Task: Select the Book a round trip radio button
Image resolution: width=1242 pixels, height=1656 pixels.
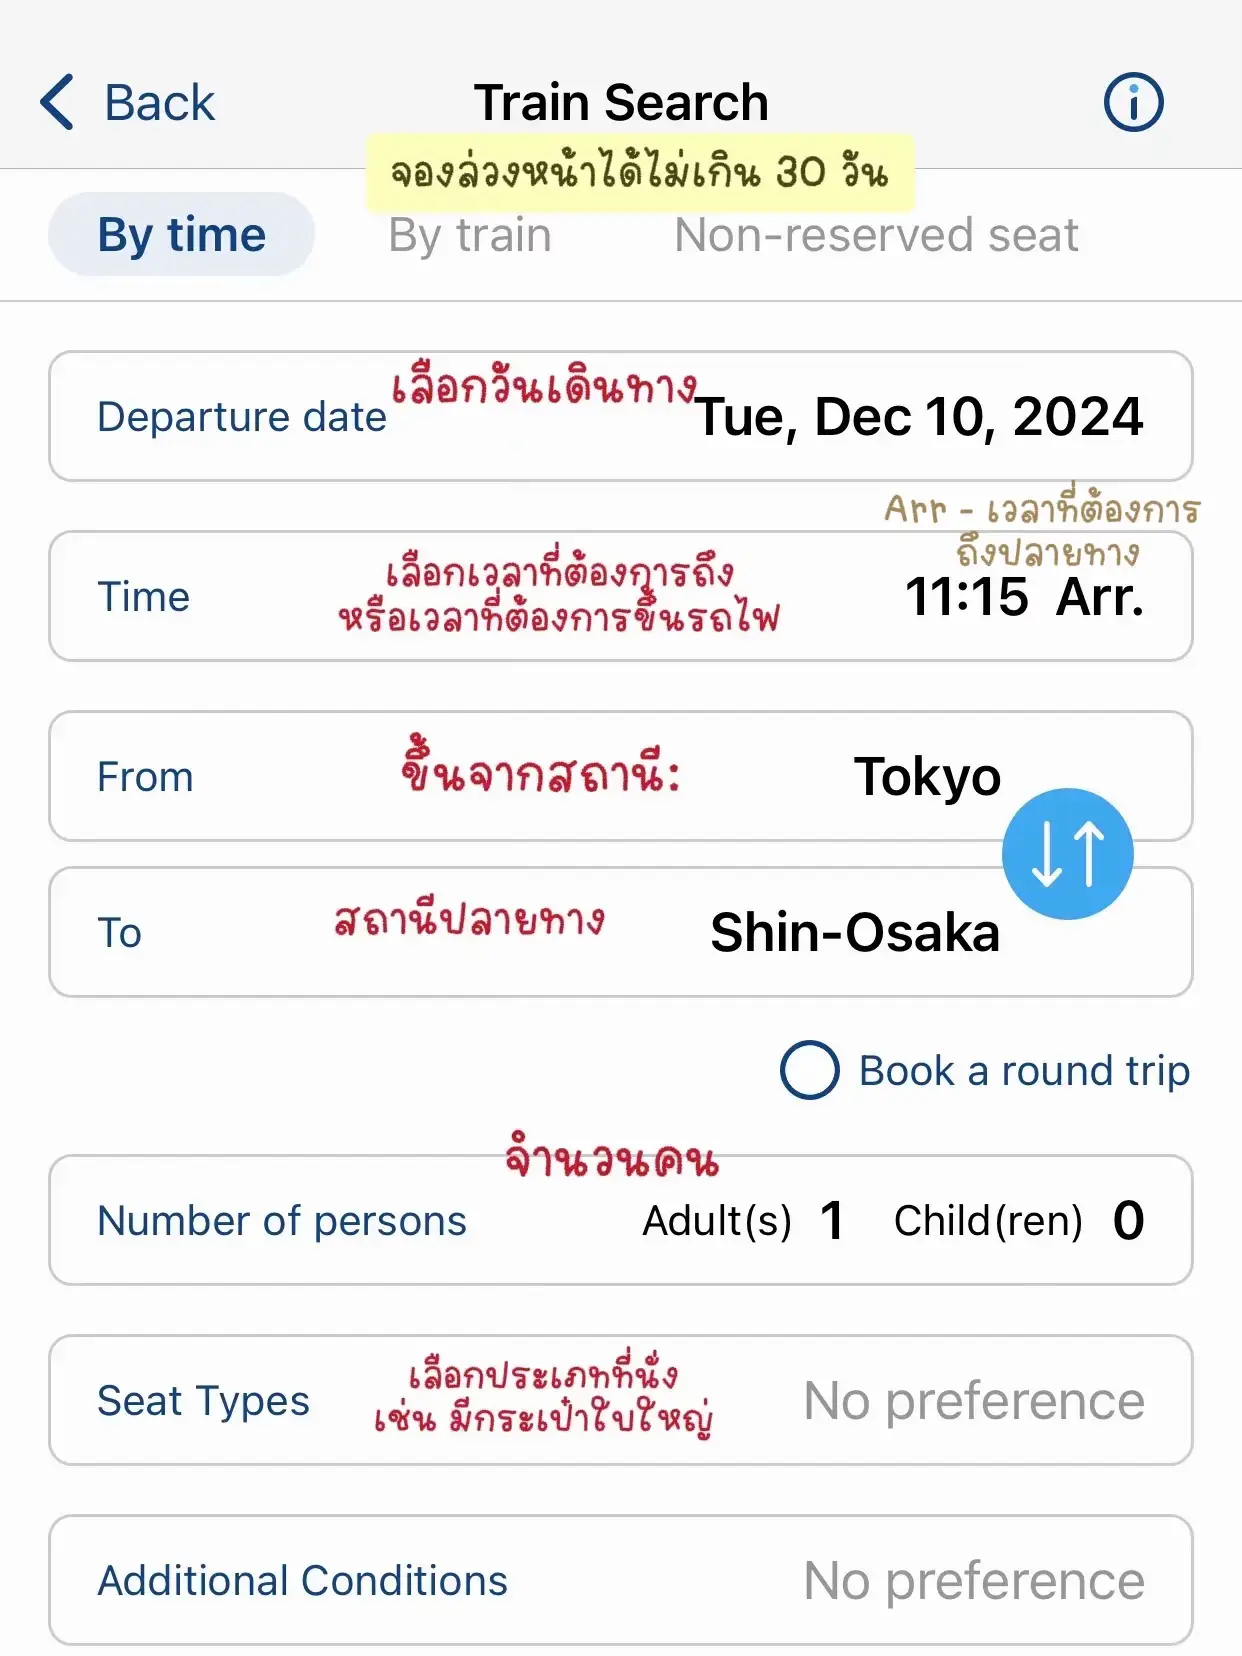Action: click(809, 1070)
